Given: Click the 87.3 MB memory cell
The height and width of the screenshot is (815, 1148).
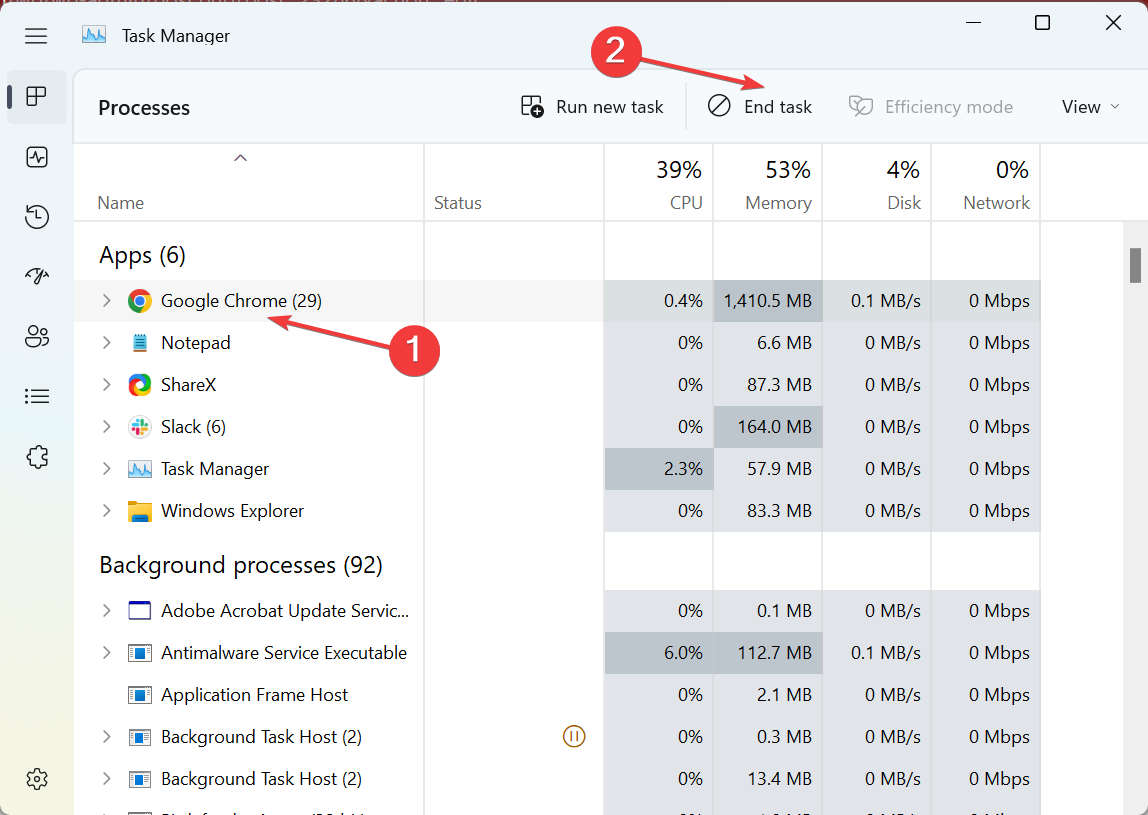Looking at the screenshot, I should [768, 385].
